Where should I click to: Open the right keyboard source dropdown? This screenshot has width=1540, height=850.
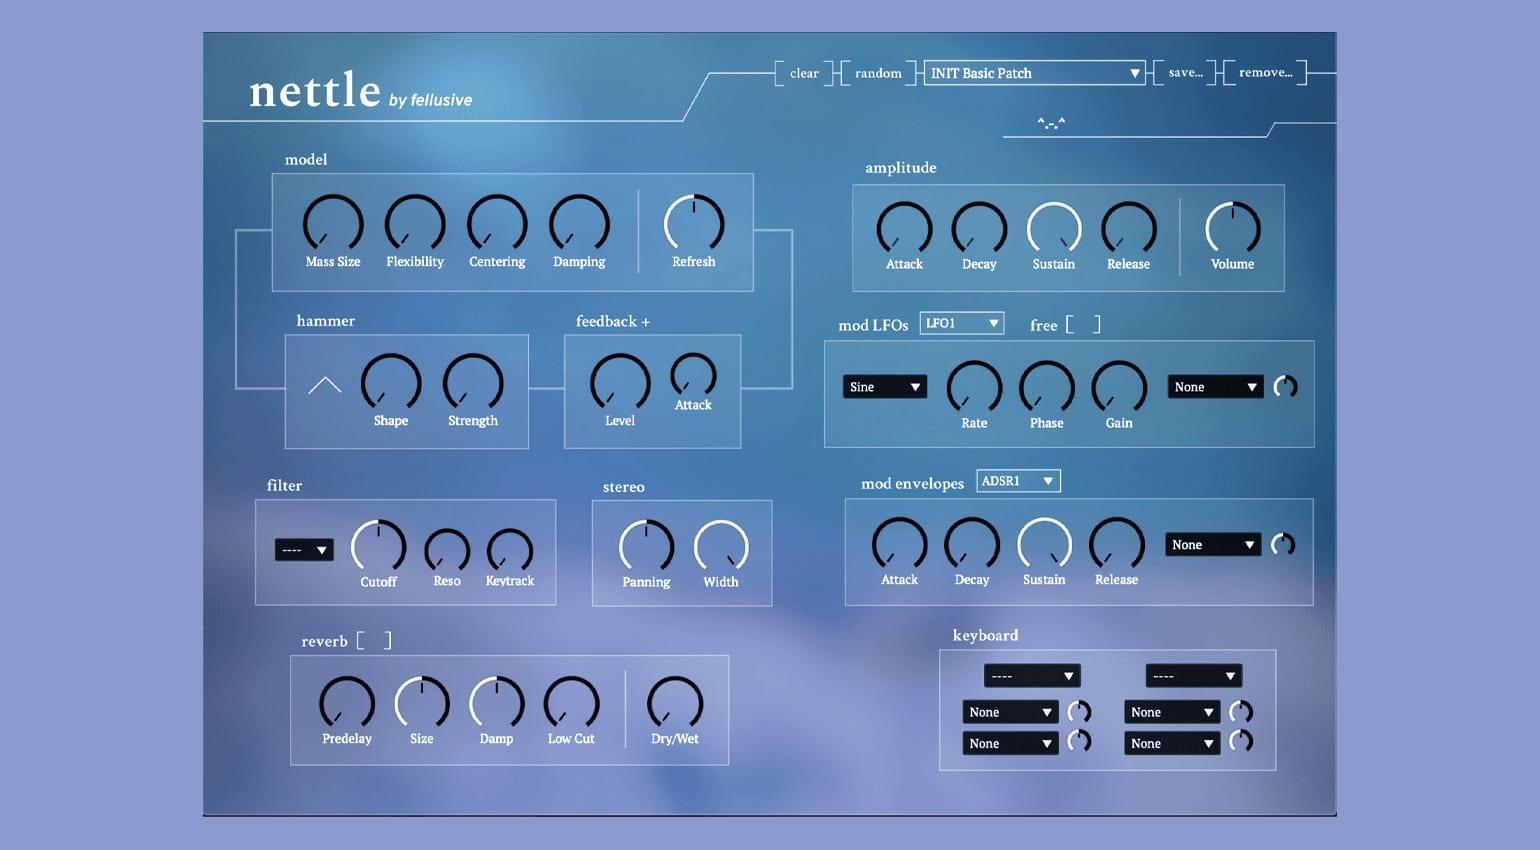(1193, 676)
